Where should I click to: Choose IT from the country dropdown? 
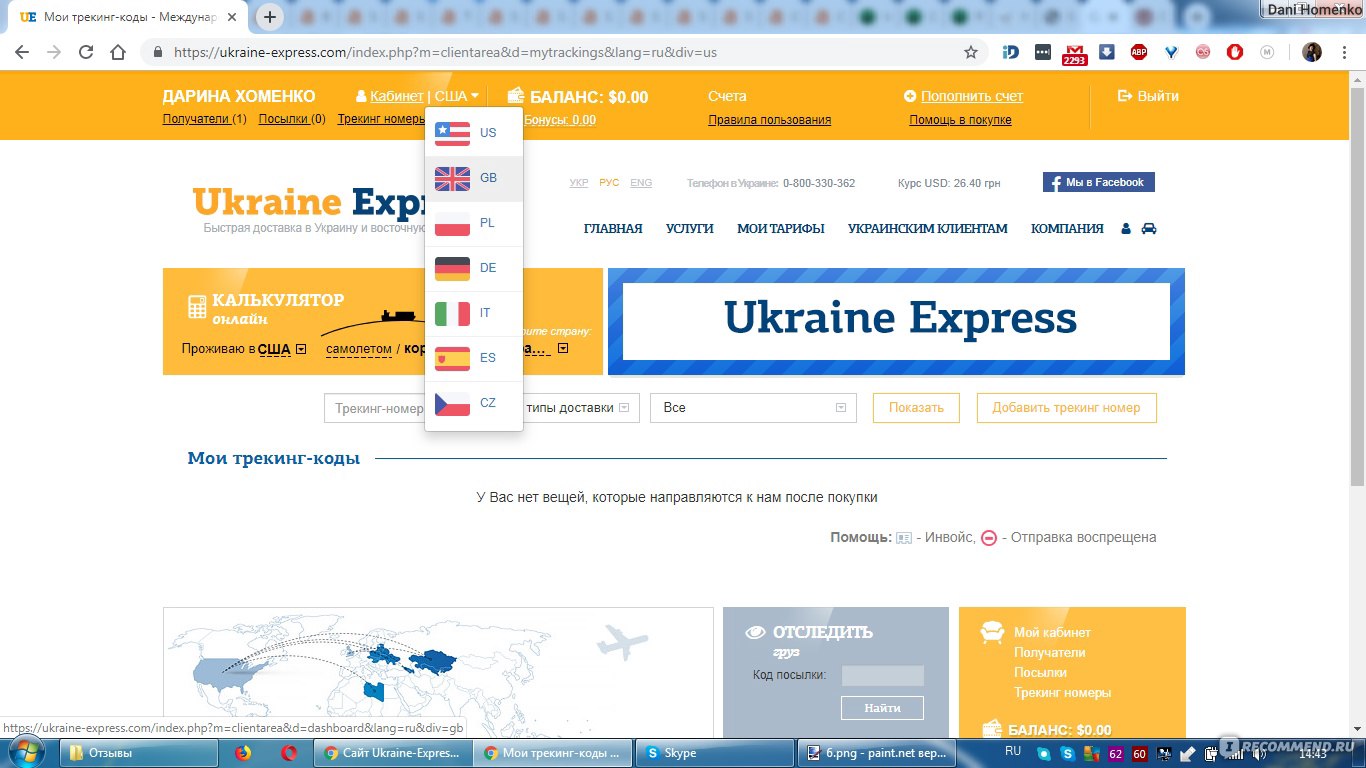[474, 313]
